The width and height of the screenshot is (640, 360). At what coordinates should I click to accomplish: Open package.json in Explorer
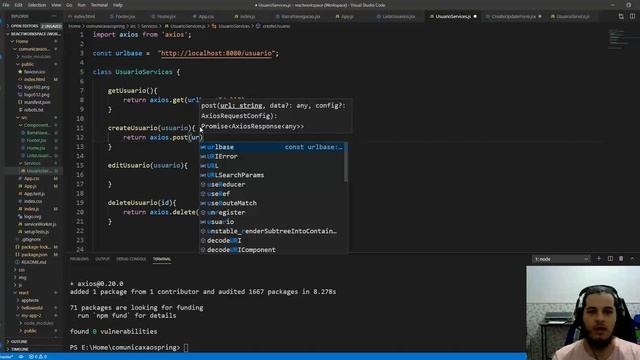(34, 255)
